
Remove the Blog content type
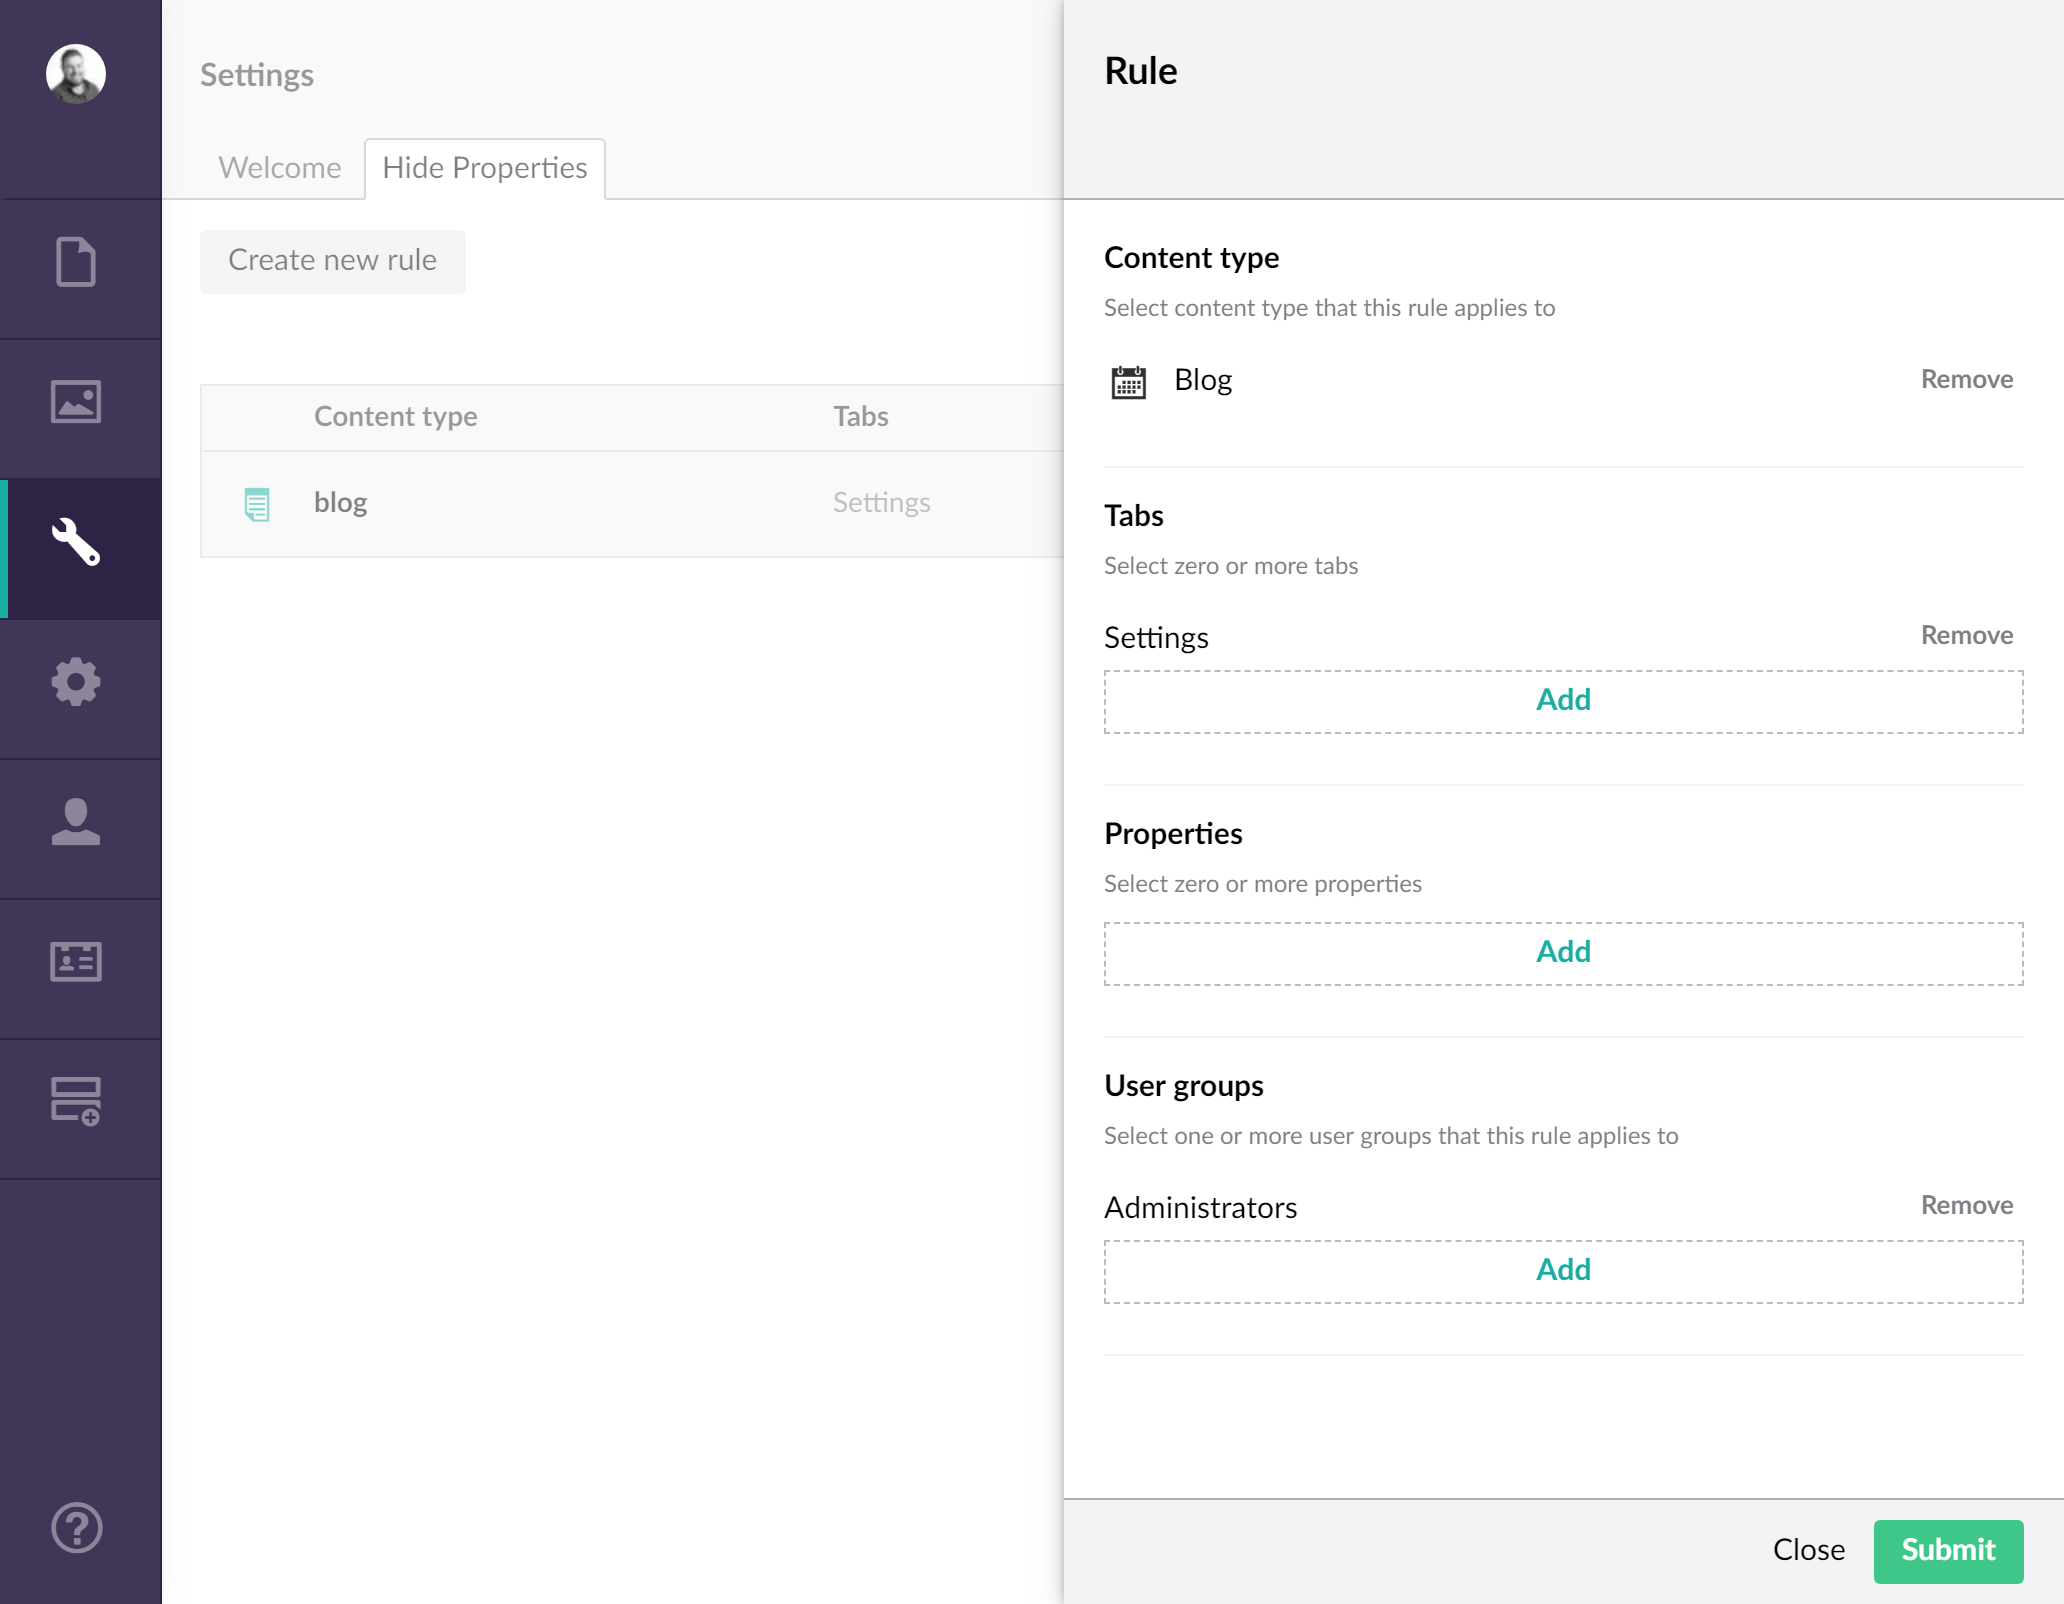(x=1965, y=380)
